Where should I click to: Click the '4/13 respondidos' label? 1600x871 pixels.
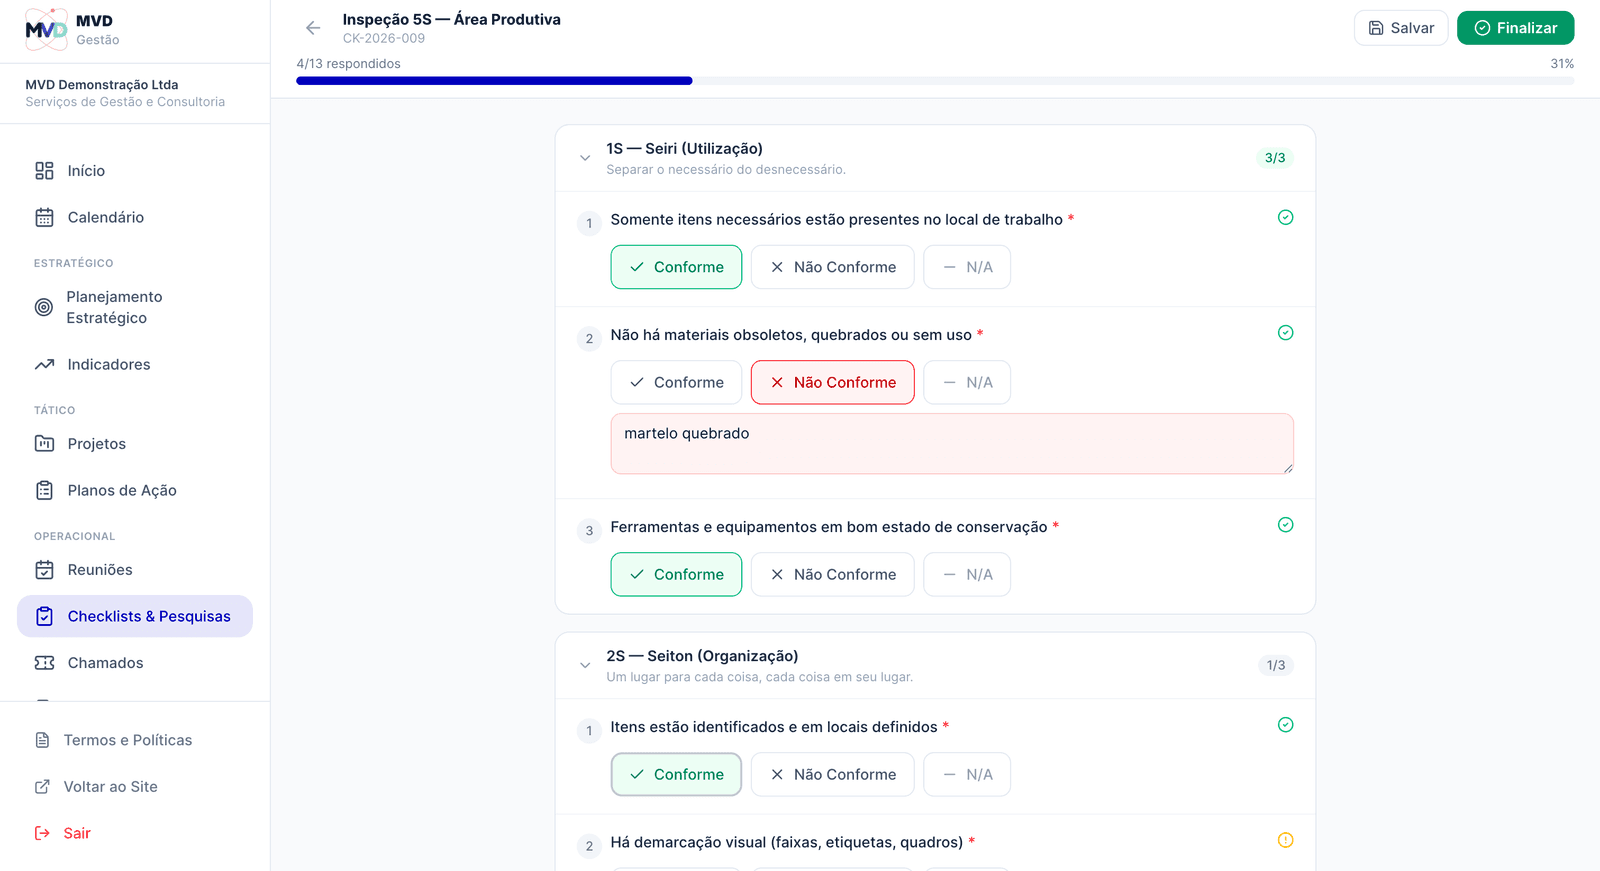[x=348, y=64]
